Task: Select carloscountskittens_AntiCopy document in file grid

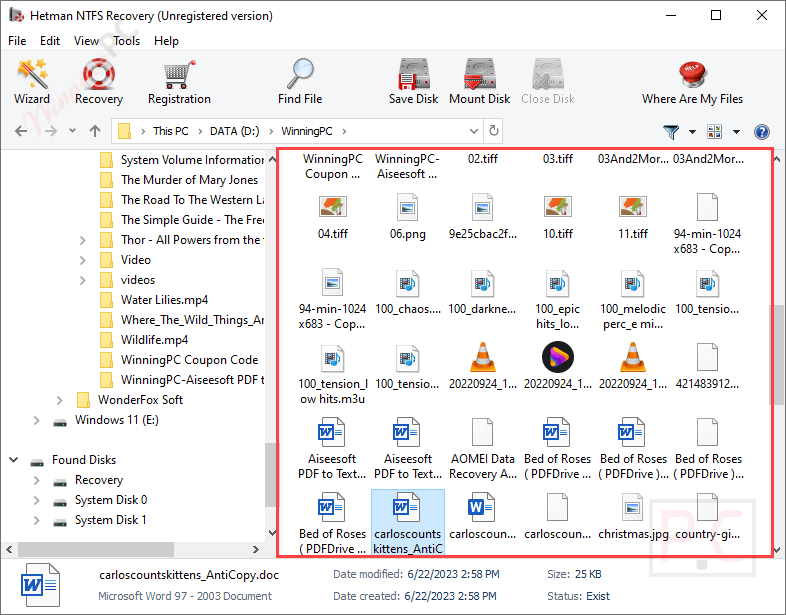Action: tap(408, 523)
